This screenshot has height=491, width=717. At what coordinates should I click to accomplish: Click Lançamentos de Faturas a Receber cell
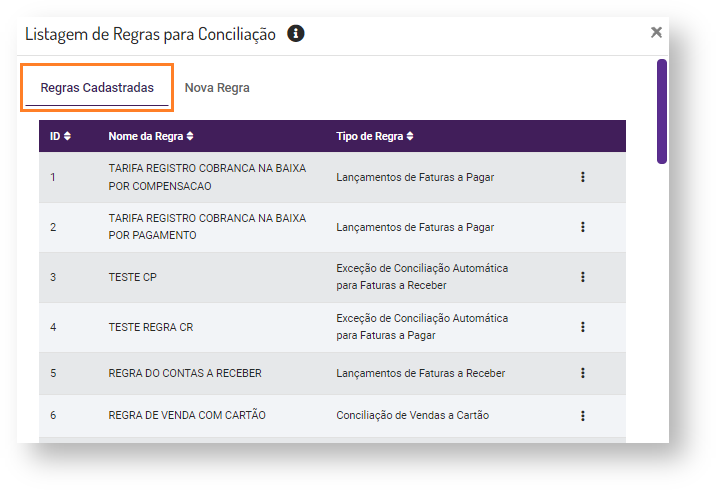click(421, 373)
